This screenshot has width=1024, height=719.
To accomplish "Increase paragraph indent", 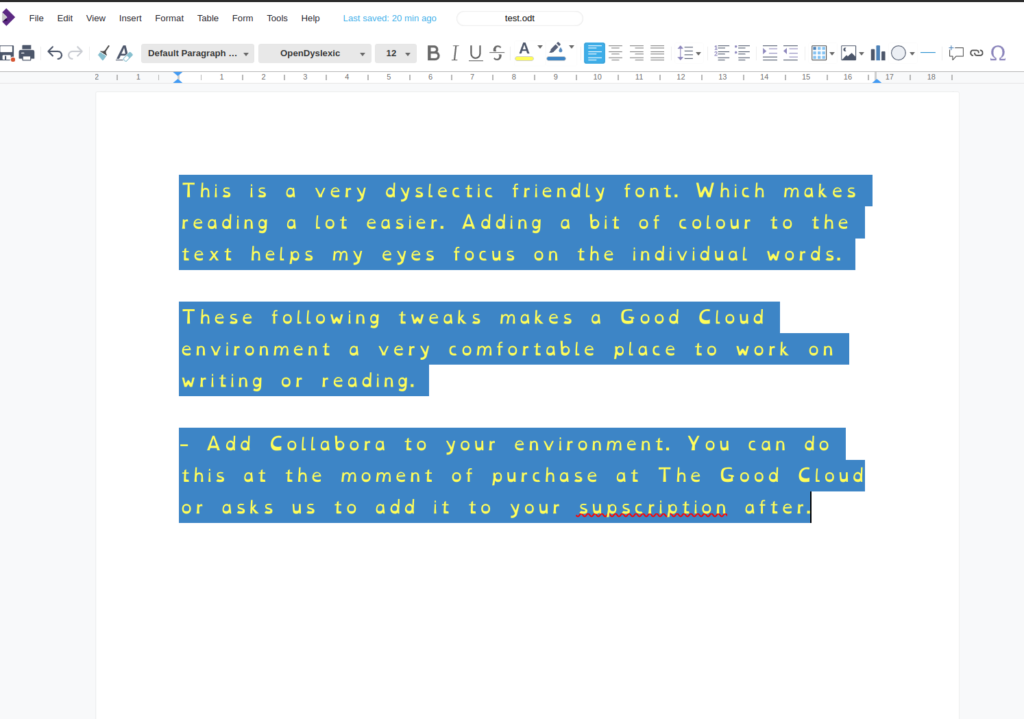I will tap(770, 53).
